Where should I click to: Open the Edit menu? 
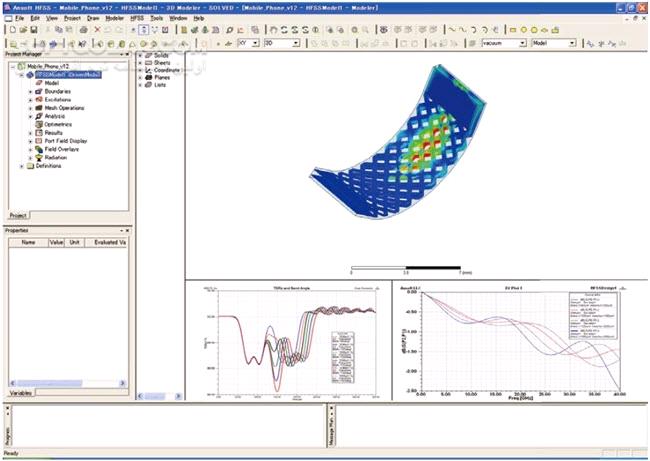tap(35, 18)
